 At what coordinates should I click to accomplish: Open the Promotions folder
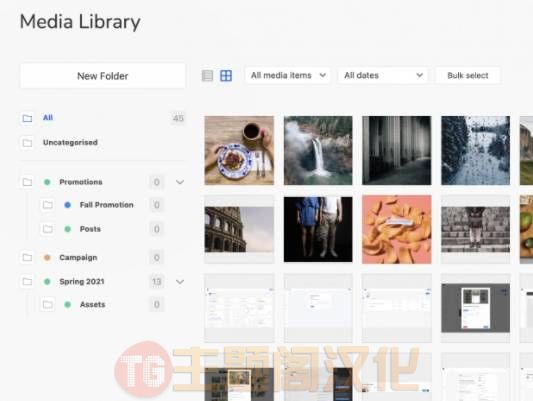(x=81, y=182)
